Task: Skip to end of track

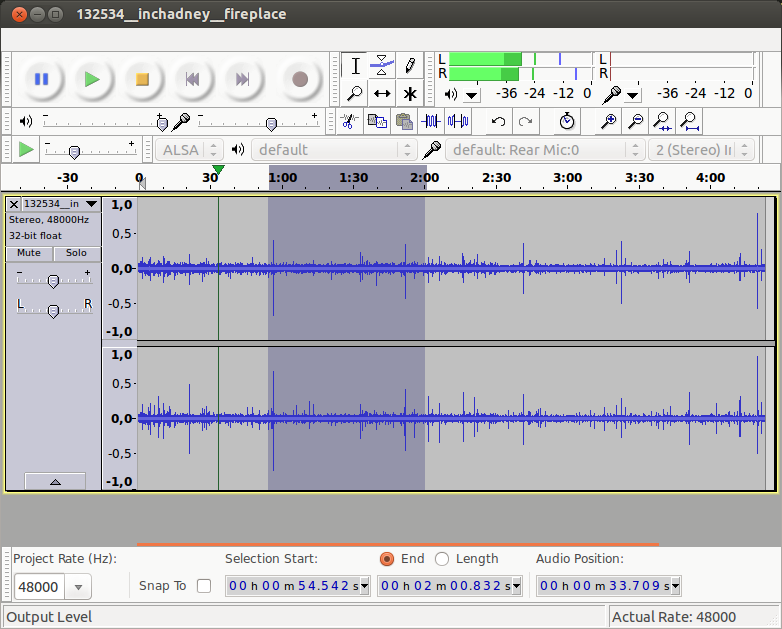Action: pos(242,79)
